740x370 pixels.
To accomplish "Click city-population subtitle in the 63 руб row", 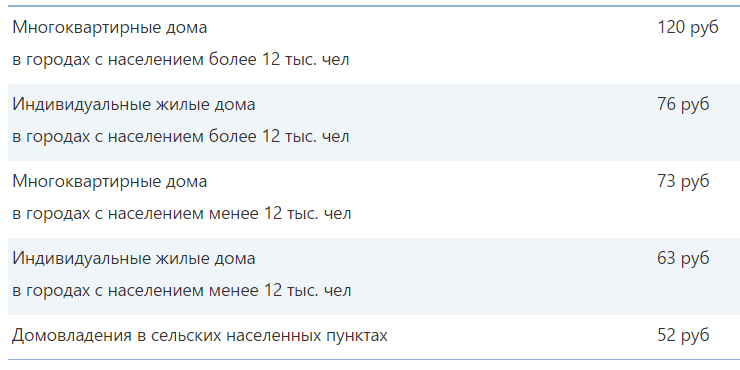I will (x=182, y=291).
